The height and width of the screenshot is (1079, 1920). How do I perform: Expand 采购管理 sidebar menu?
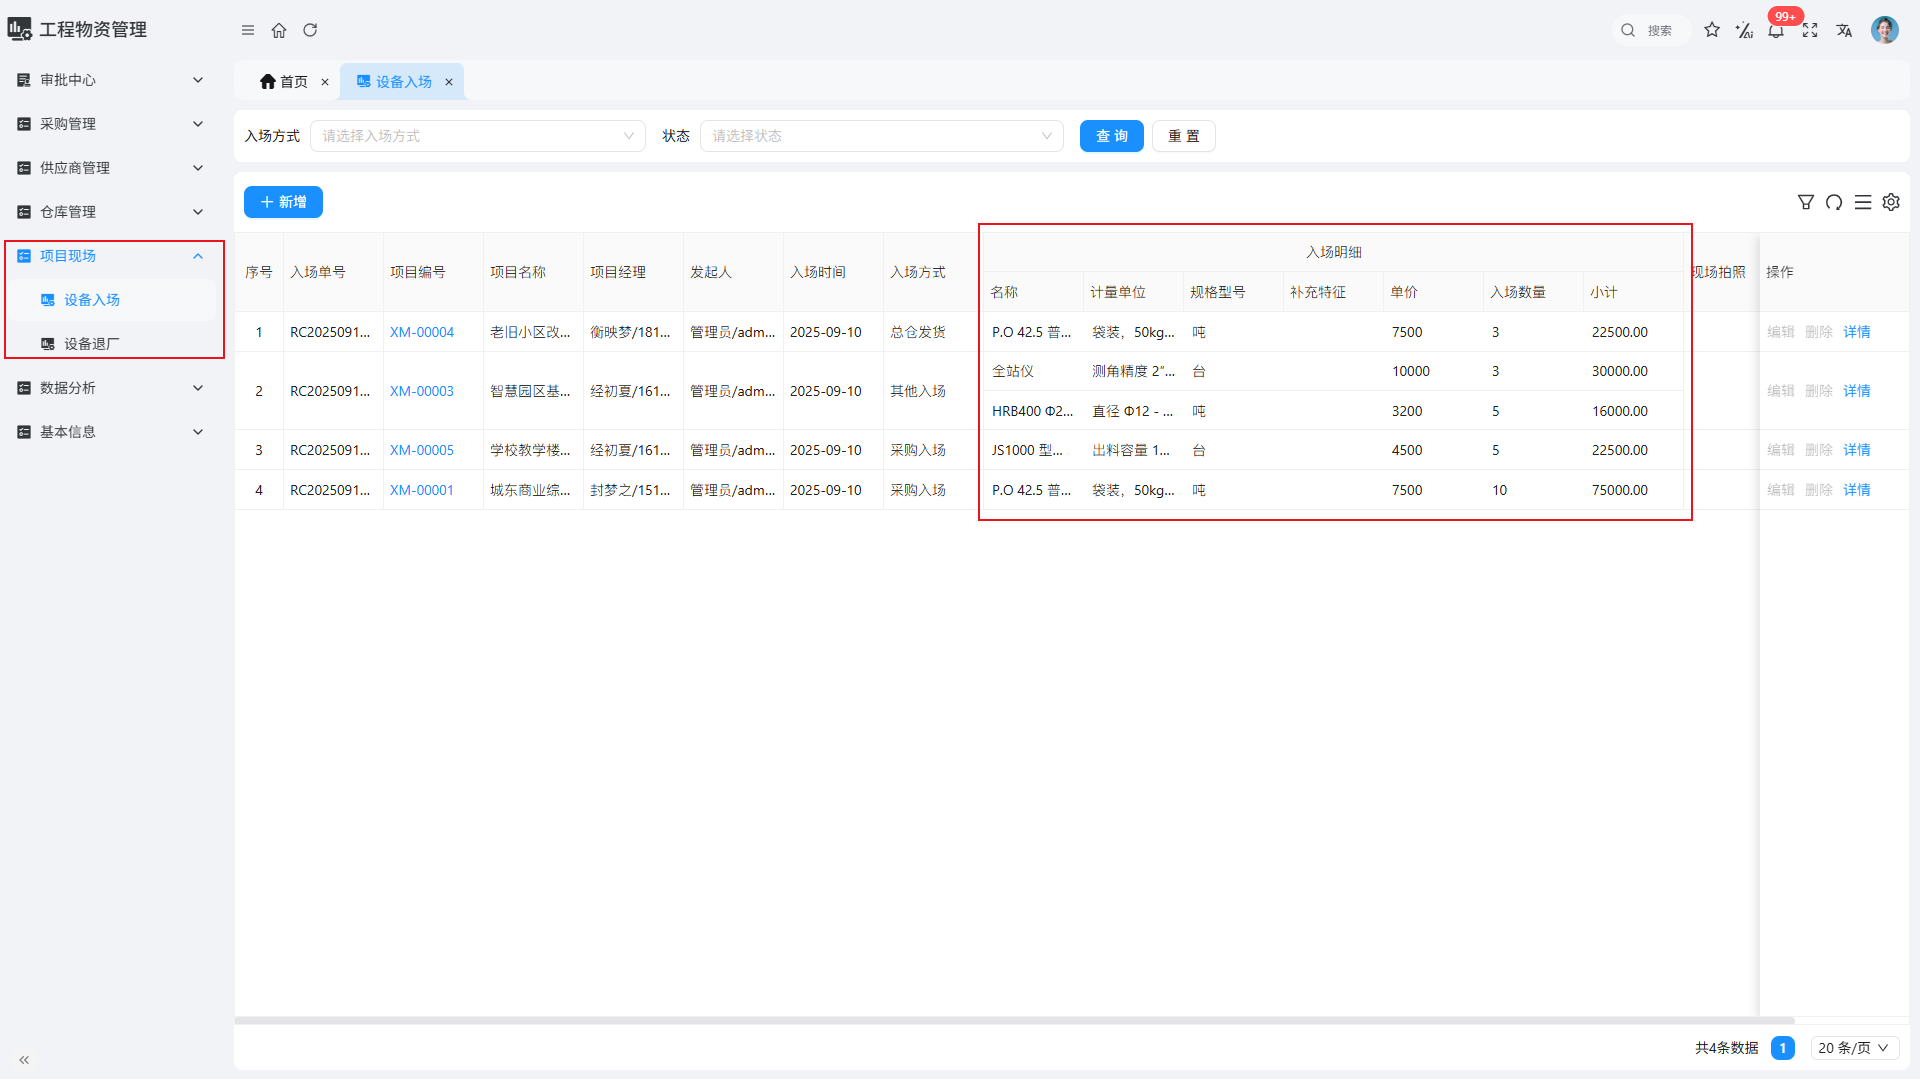coord(110,124)
